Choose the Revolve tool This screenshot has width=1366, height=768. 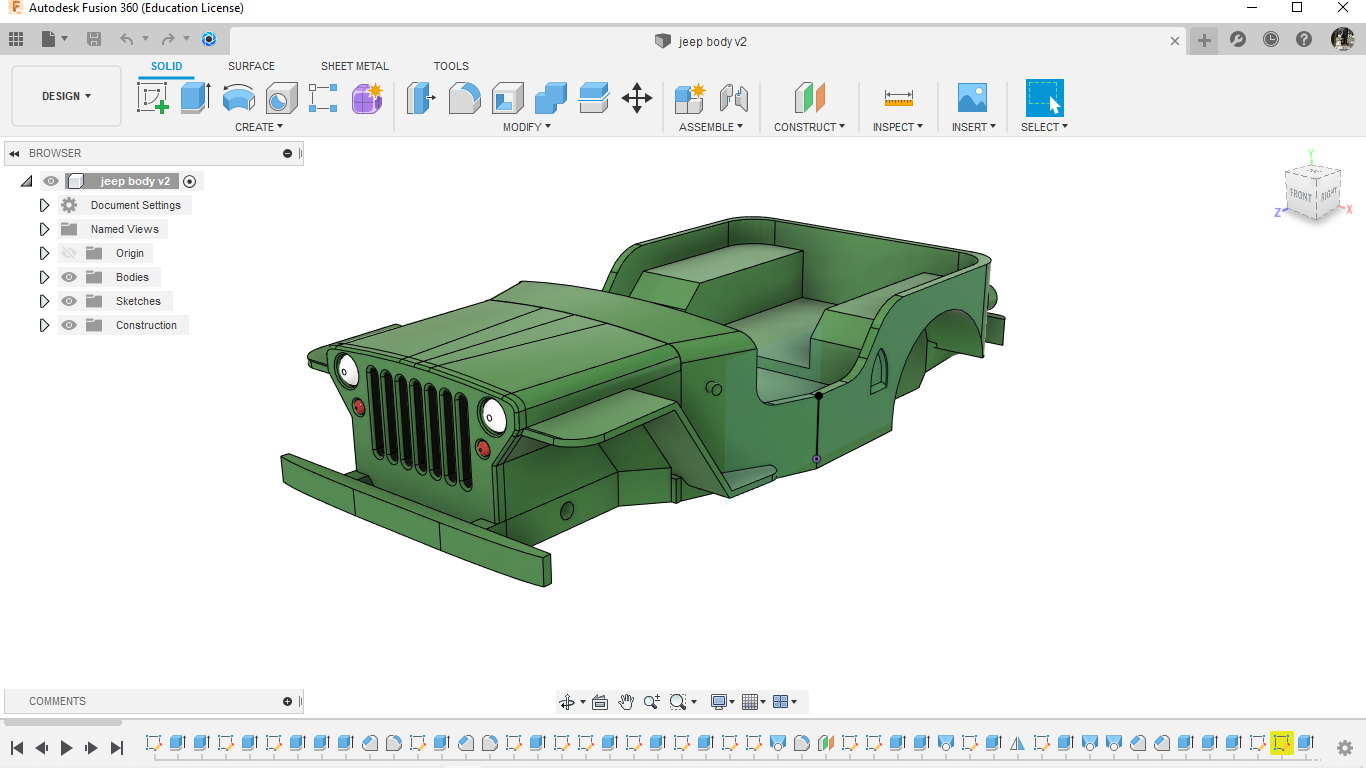point(238,98)
